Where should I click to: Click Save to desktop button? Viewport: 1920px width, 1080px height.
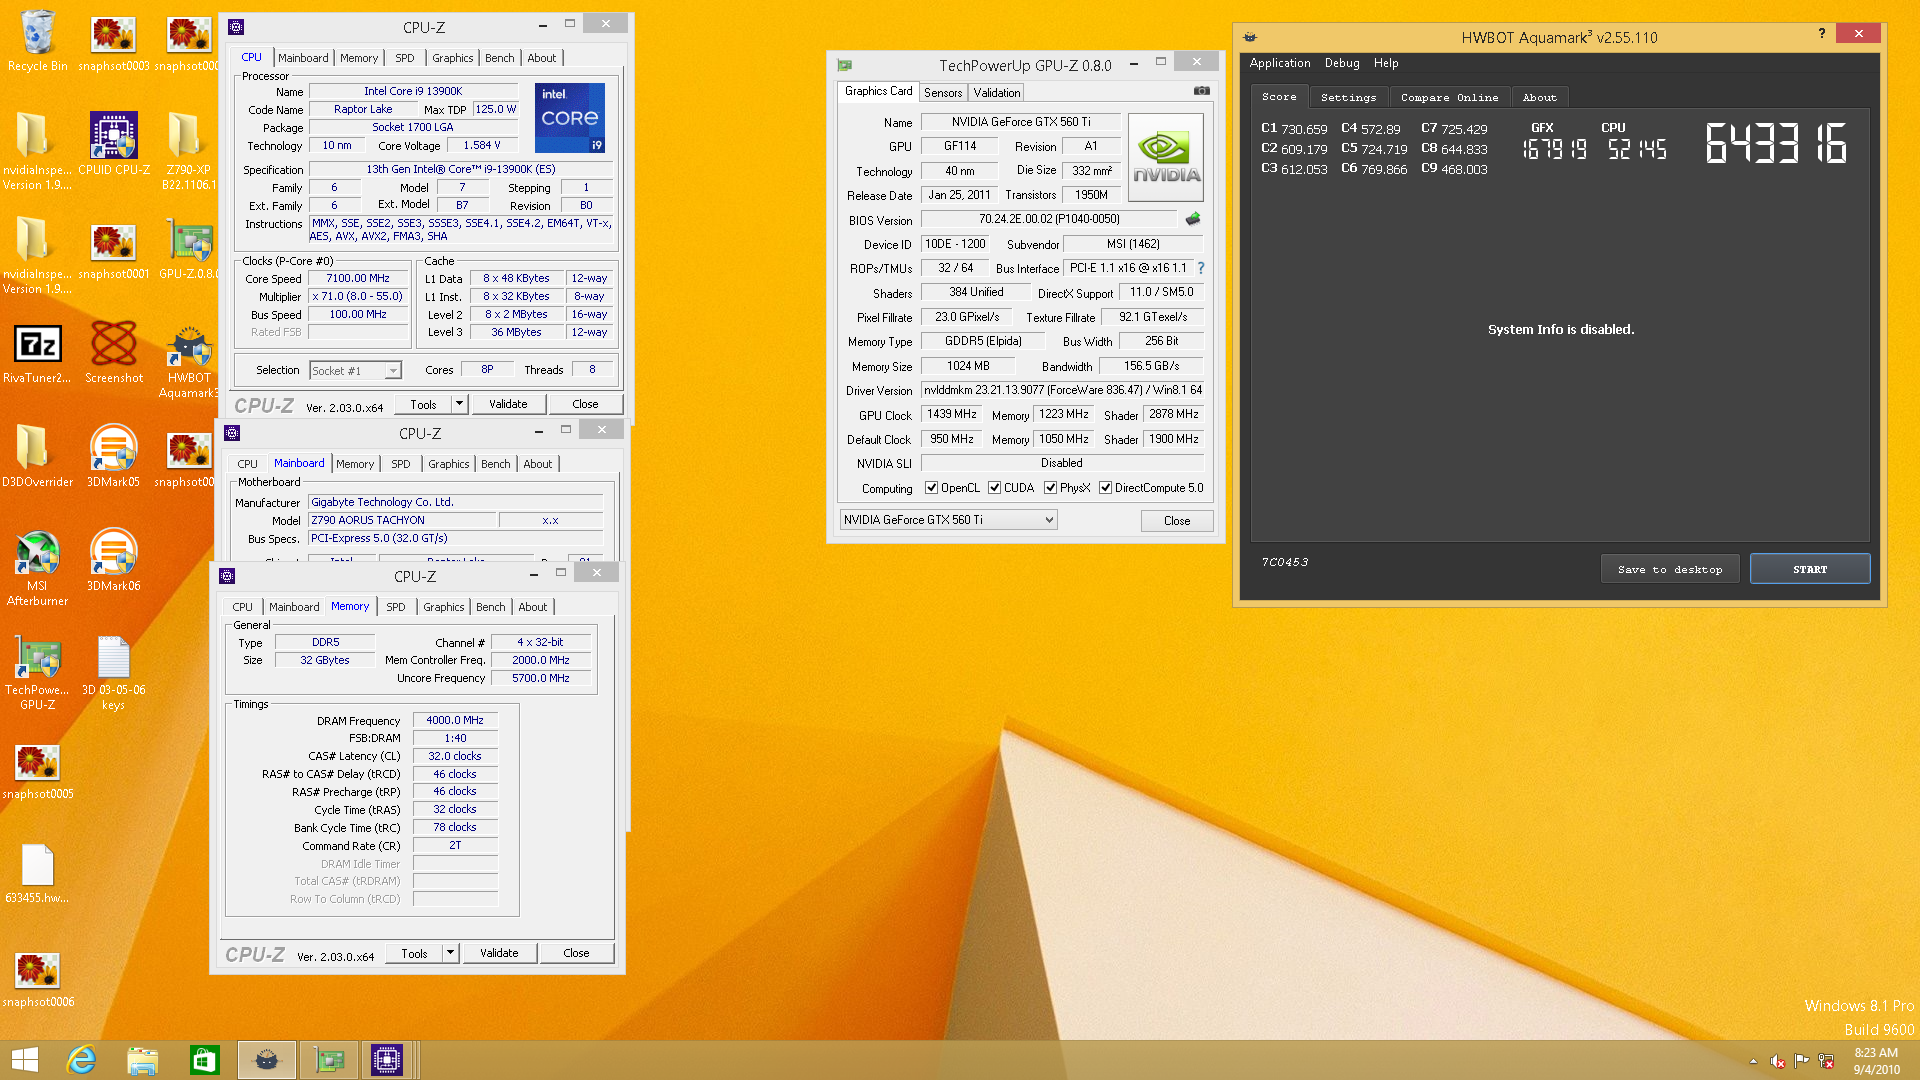[1670, 569]
